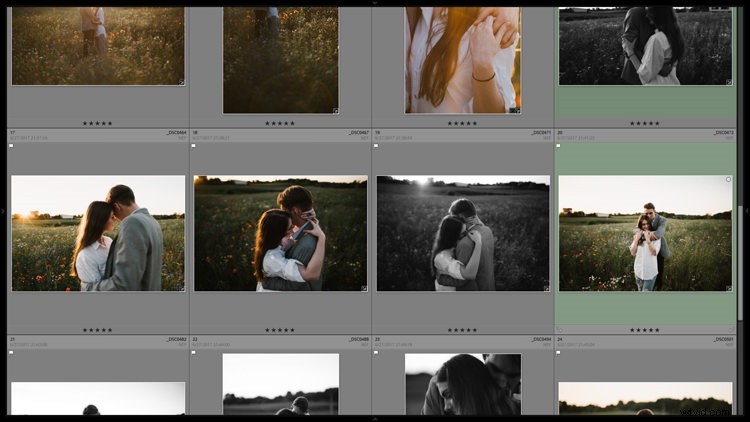Click index number 17 in cell header
The width and height of the screenshot is (750, 422).
13,133
